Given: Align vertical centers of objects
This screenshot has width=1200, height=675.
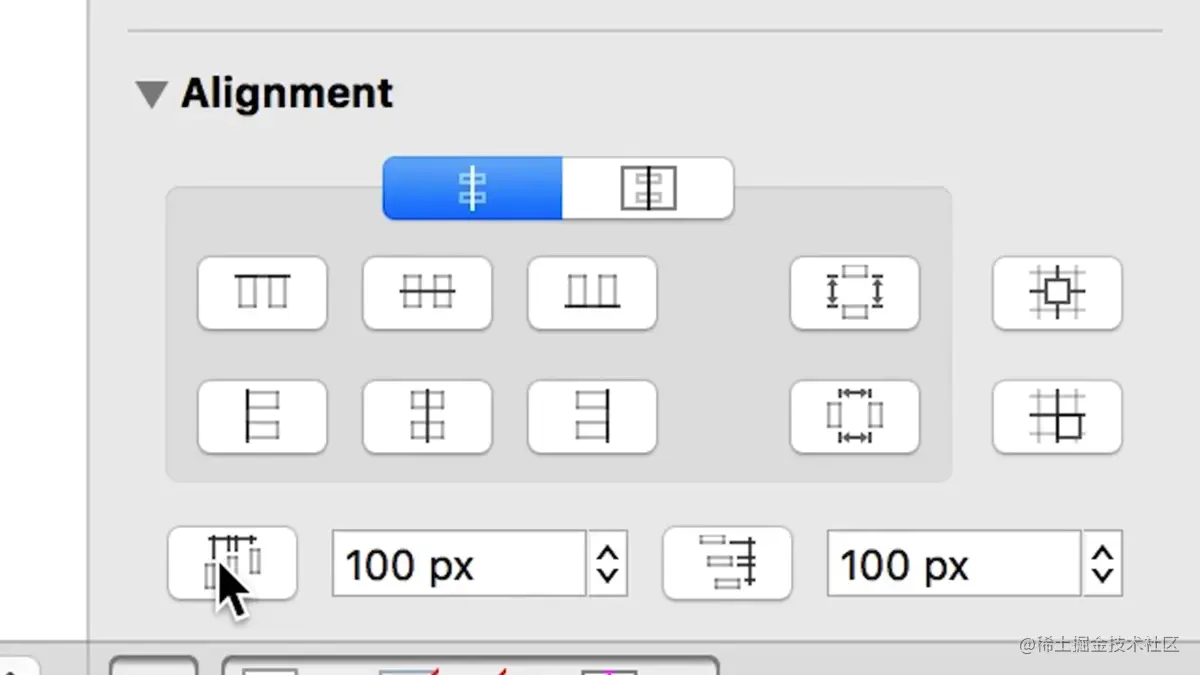Looking at the screenshot, I should [427, 293].
